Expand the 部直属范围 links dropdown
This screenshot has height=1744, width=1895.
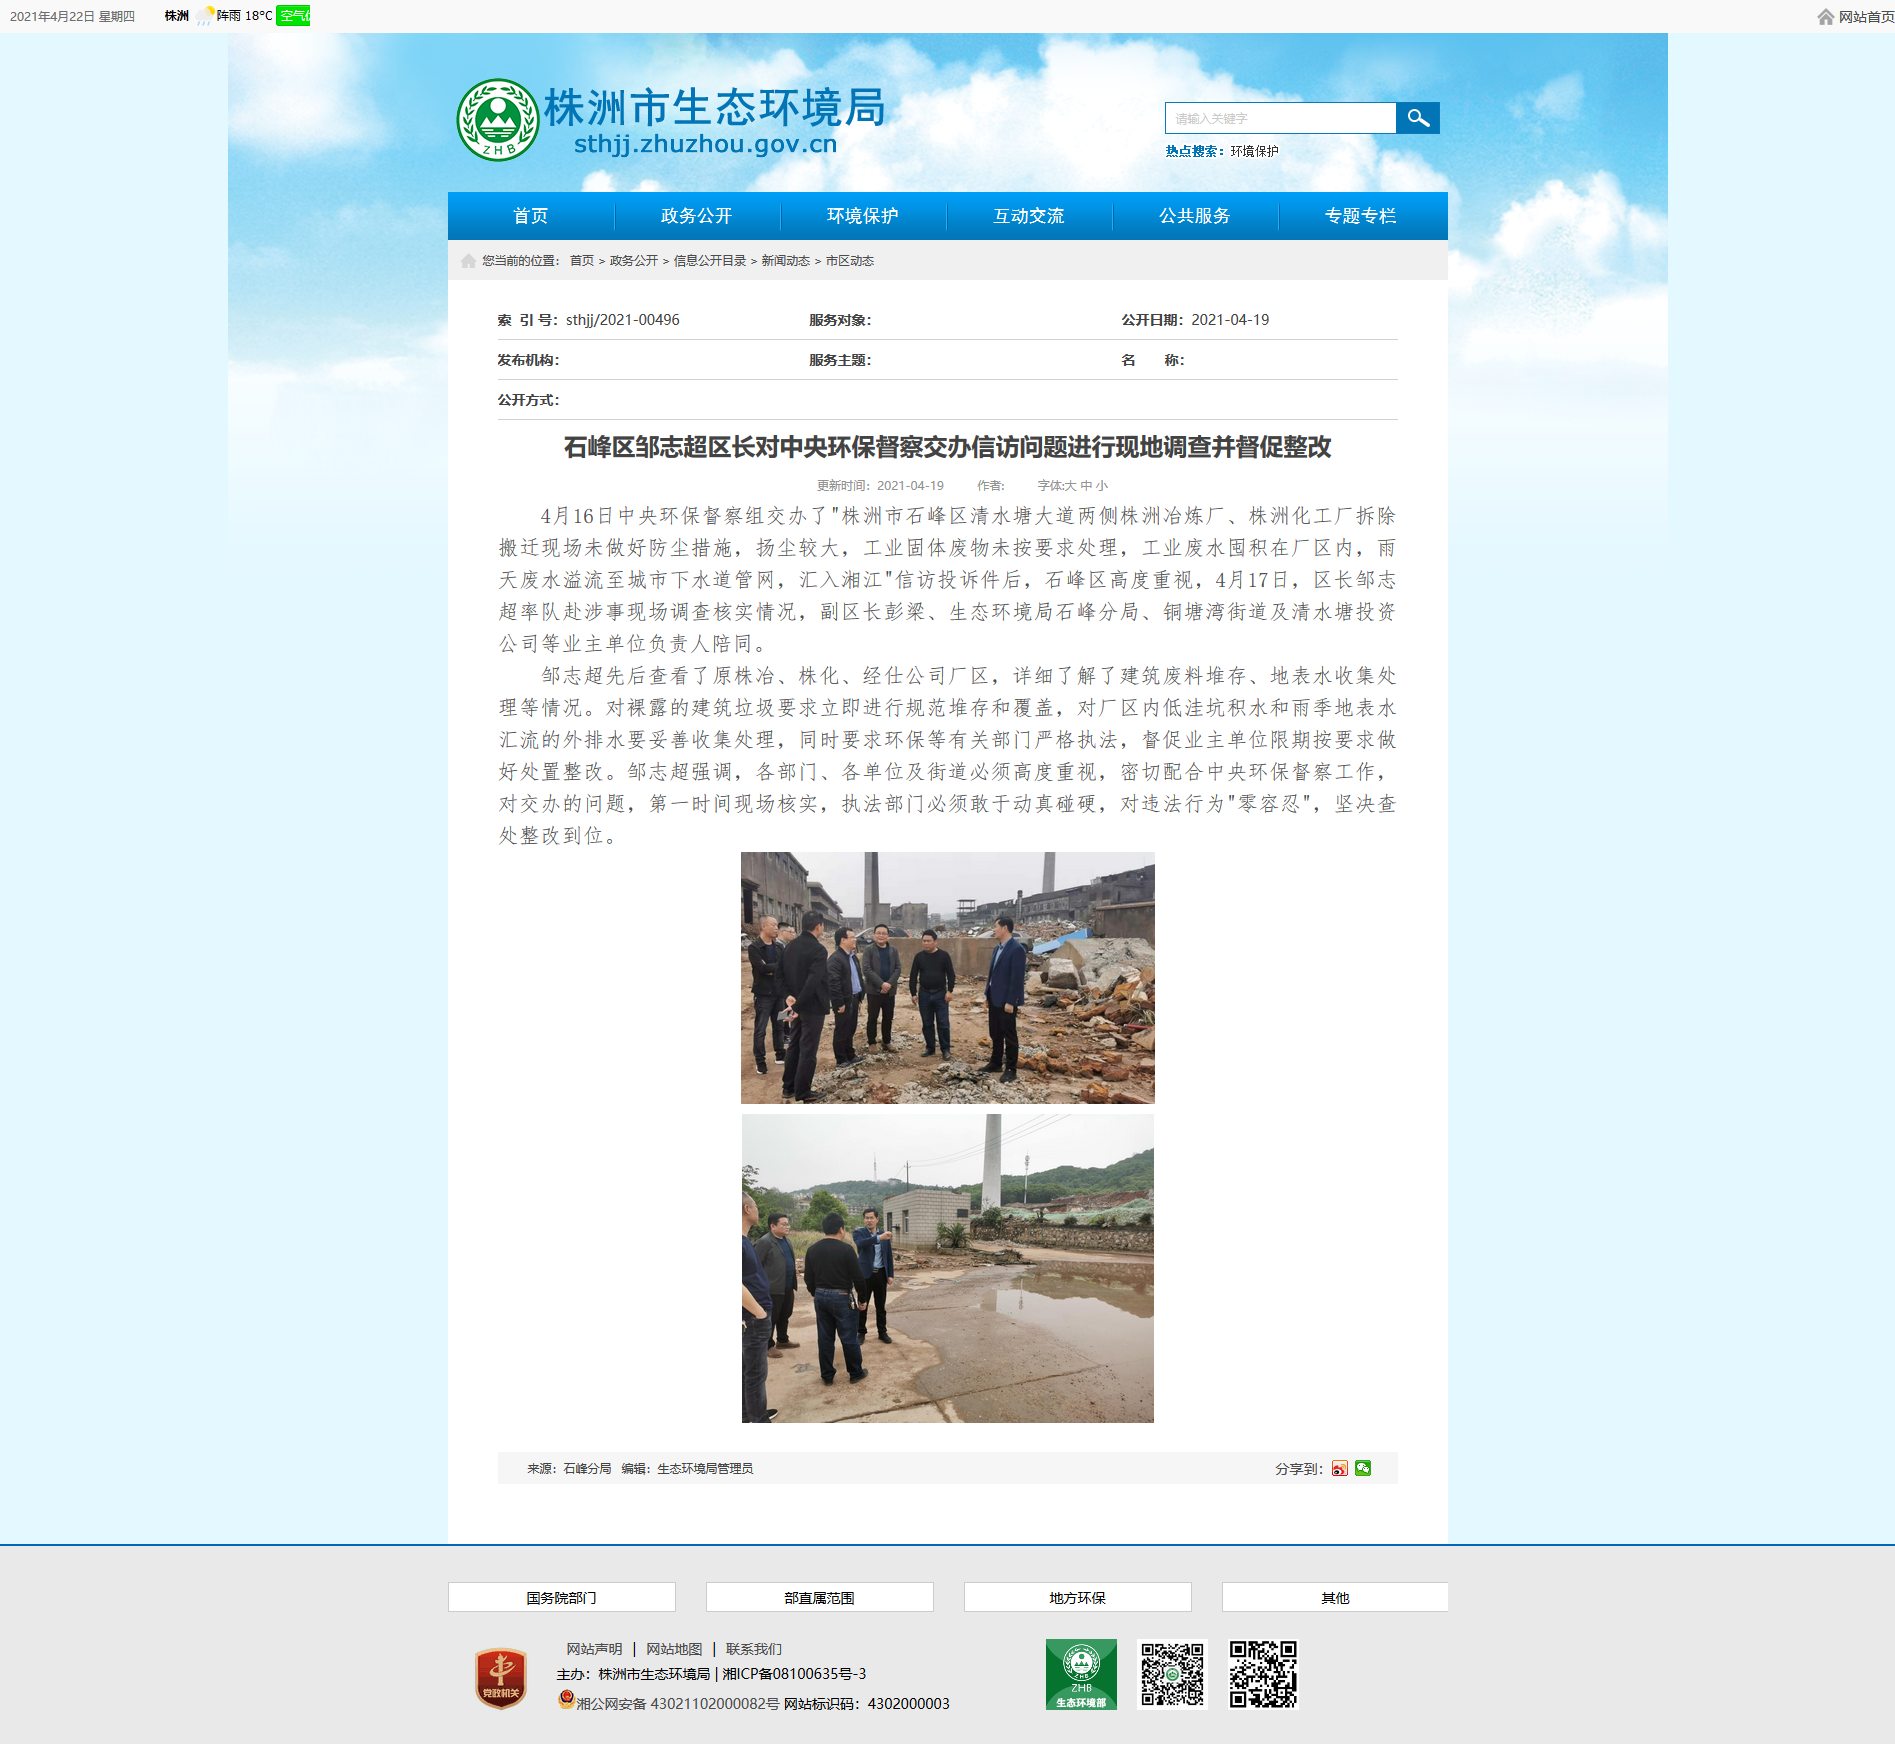click(819, 1597)
